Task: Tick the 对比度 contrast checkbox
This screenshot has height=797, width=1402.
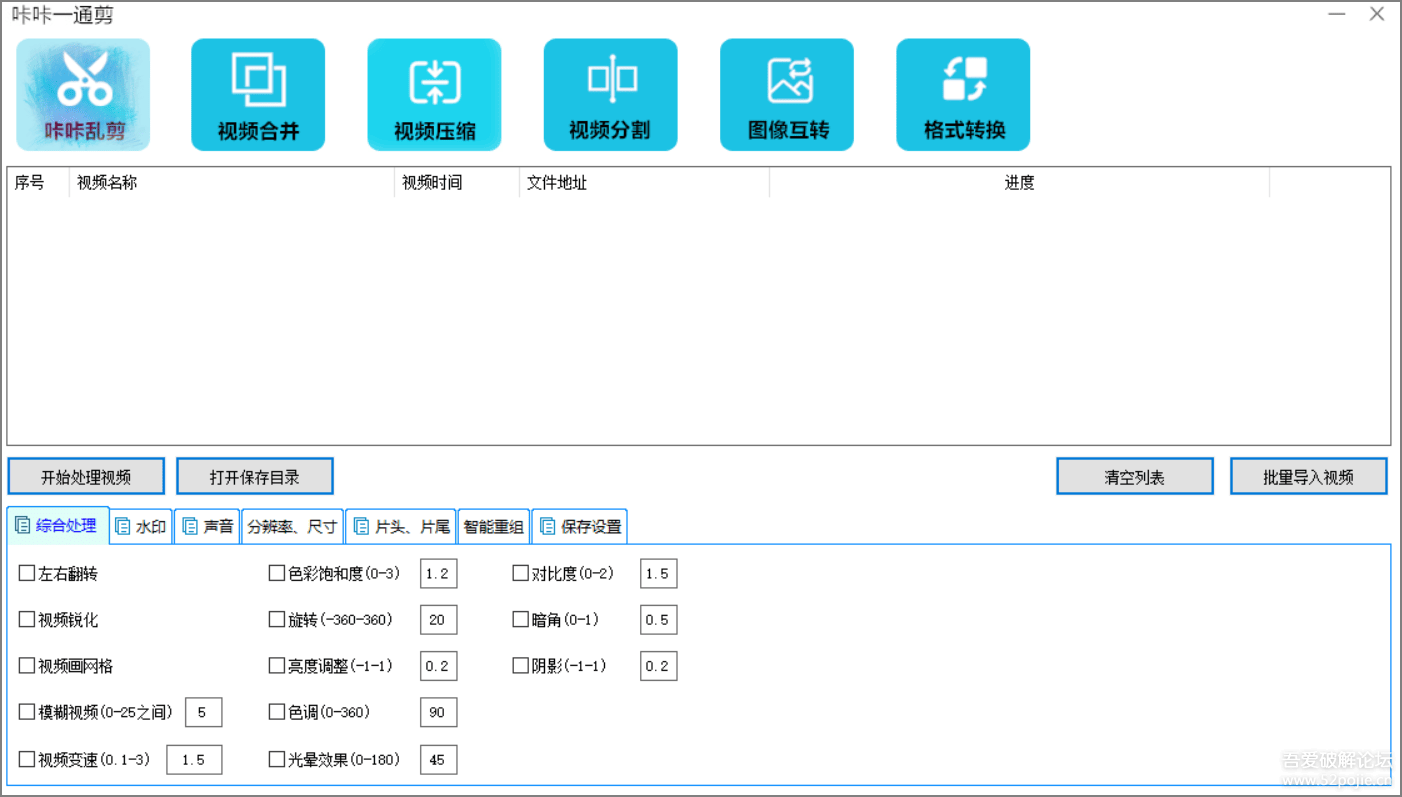Action: pyautogui.click(x=520, y=574)
